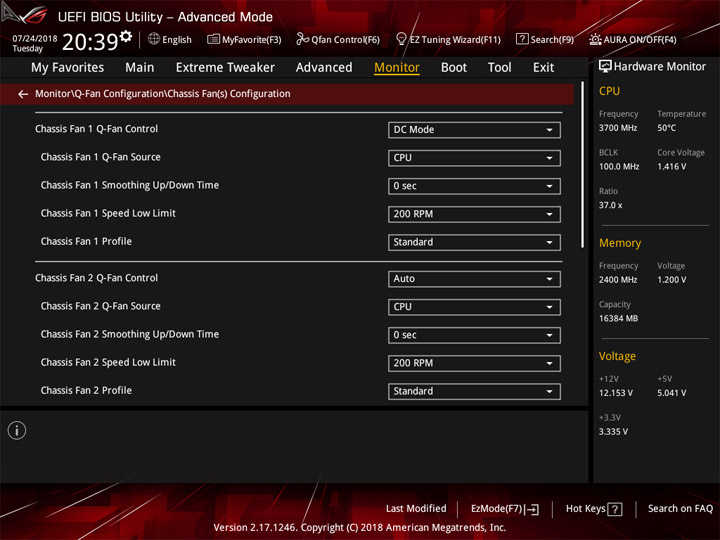720x540 pixels.
Task: Open Chassis Fan 2 Speed Low Limit dropdown
Action: 474,363
